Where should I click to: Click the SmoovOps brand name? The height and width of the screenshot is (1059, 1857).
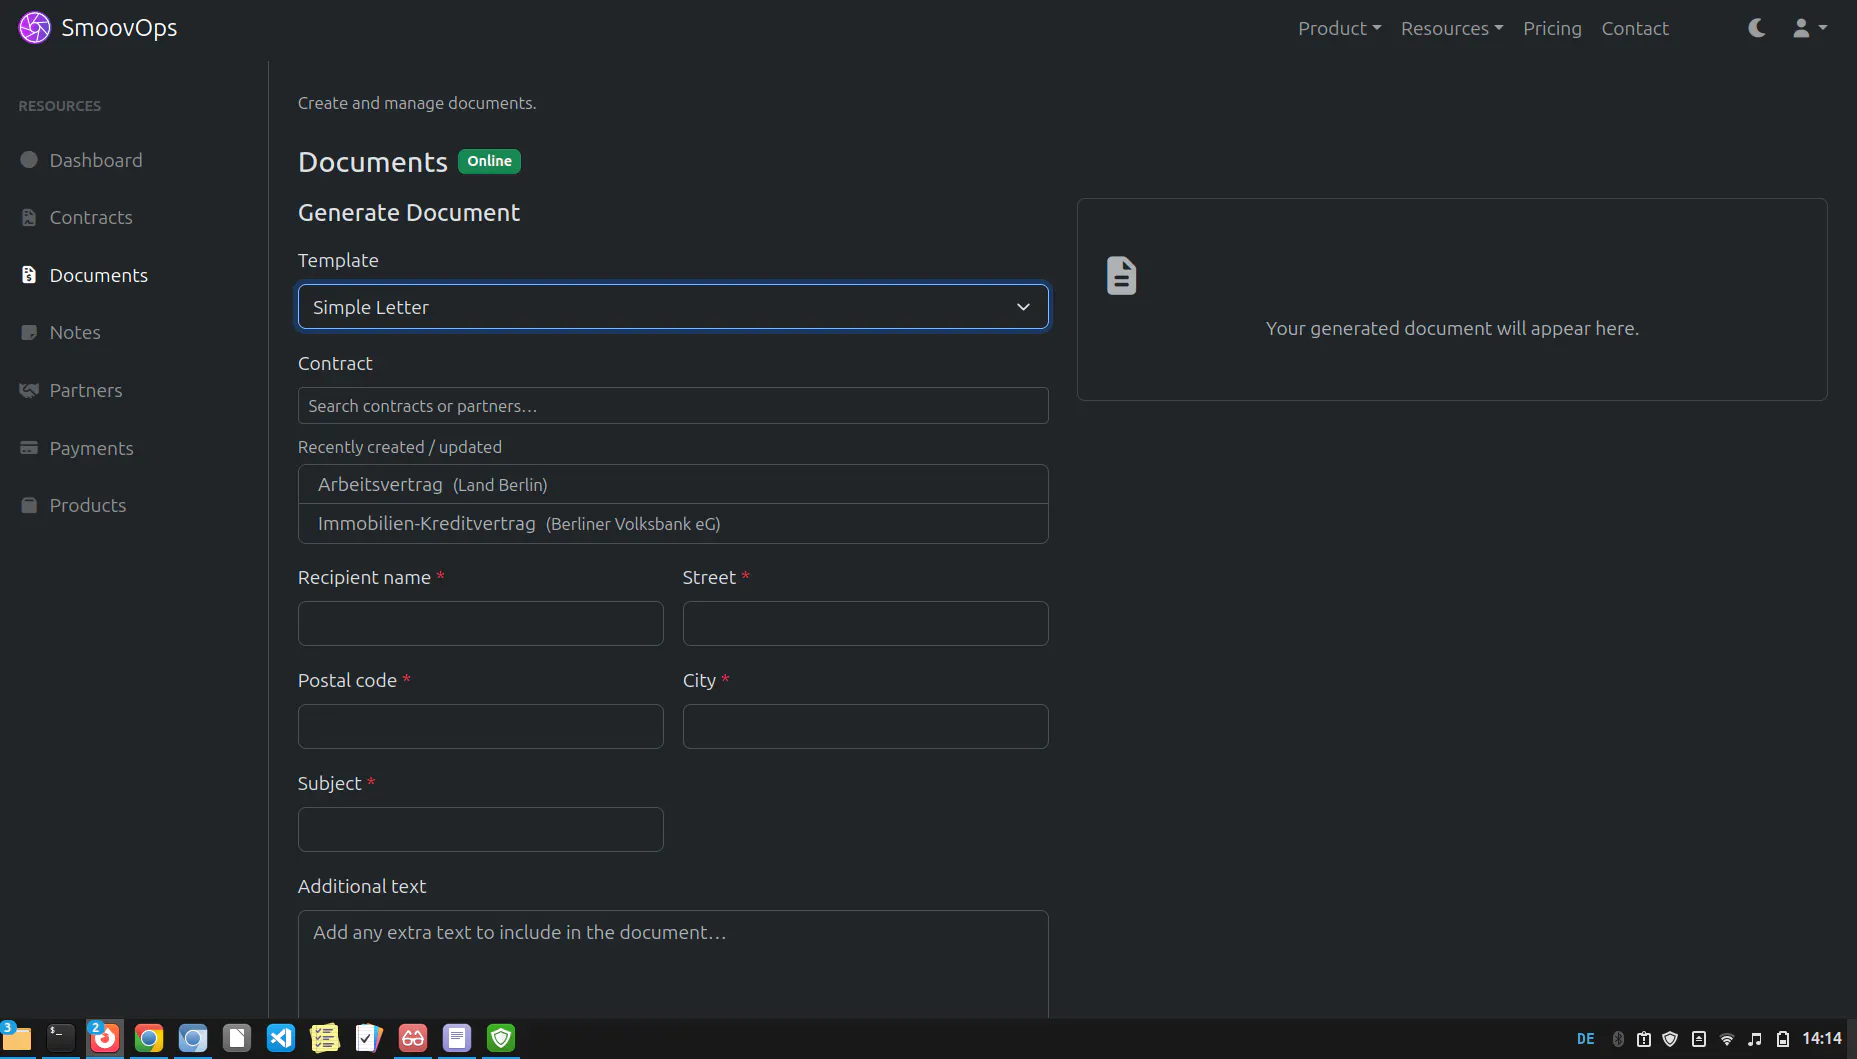click(x=119, y=28)
